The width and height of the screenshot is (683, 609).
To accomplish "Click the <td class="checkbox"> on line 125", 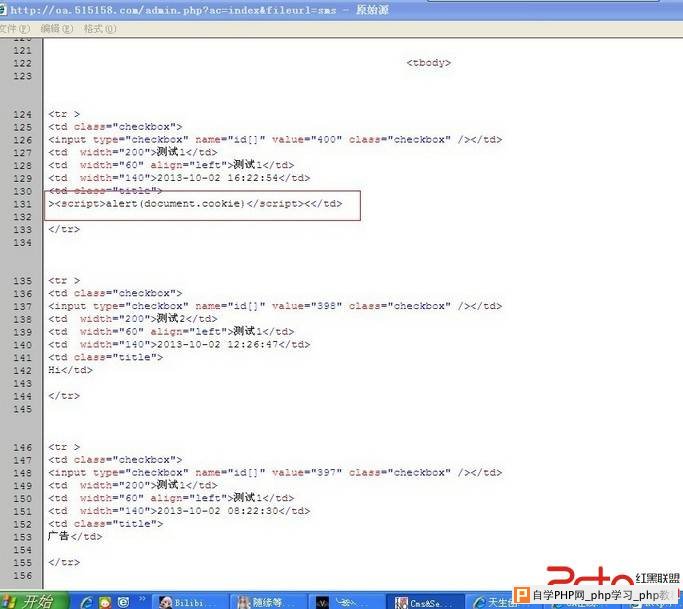I will click(115, 127).
